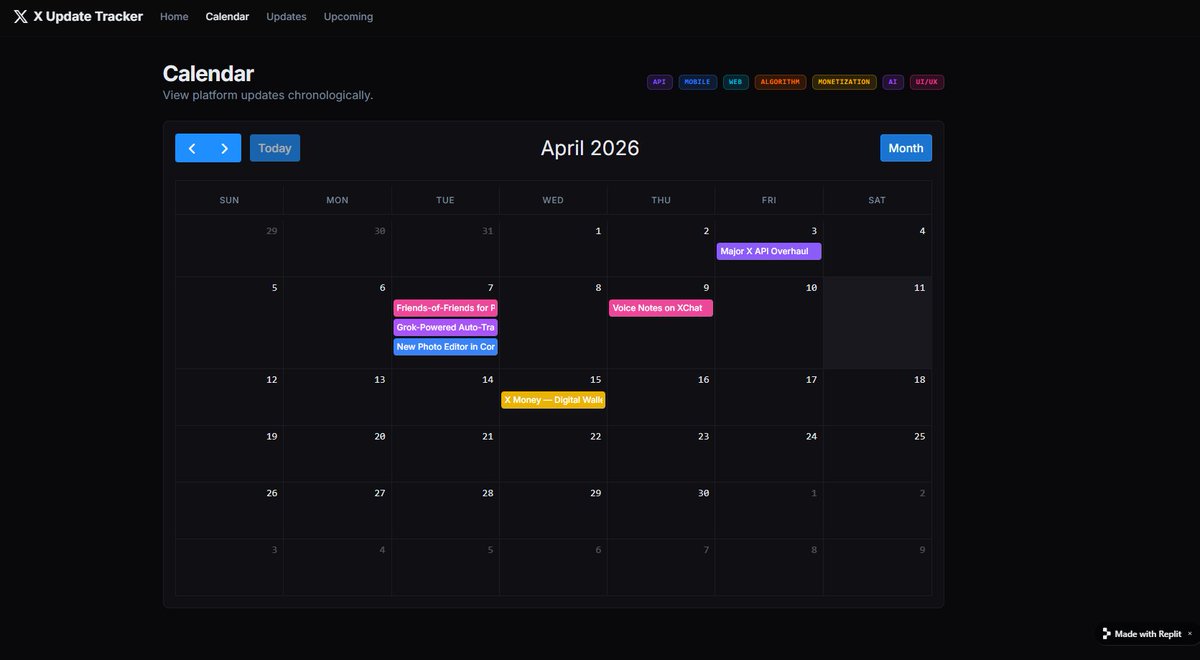The width and height of the screenshot is (1200, 660).
Task: Filter by the MOBILE tag
Action: point(698,82)
